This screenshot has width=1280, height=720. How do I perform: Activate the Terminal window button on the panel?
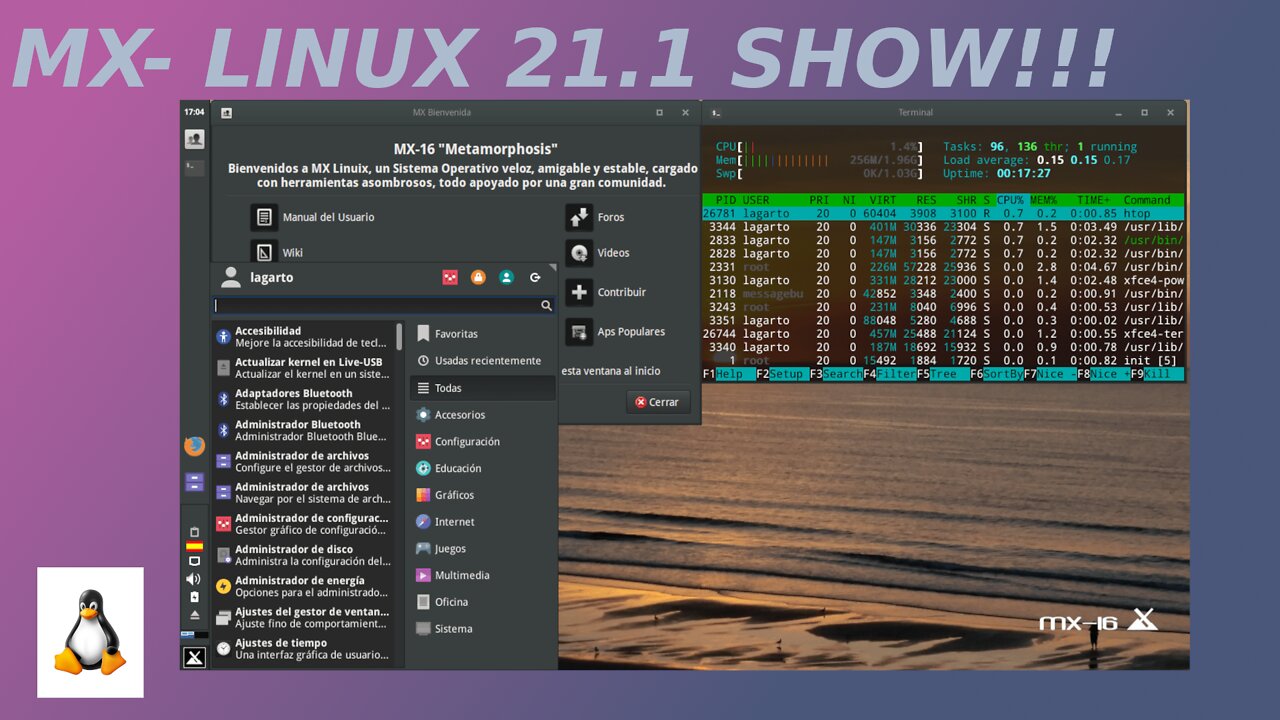pyautogui.click(x=194, y=168)
